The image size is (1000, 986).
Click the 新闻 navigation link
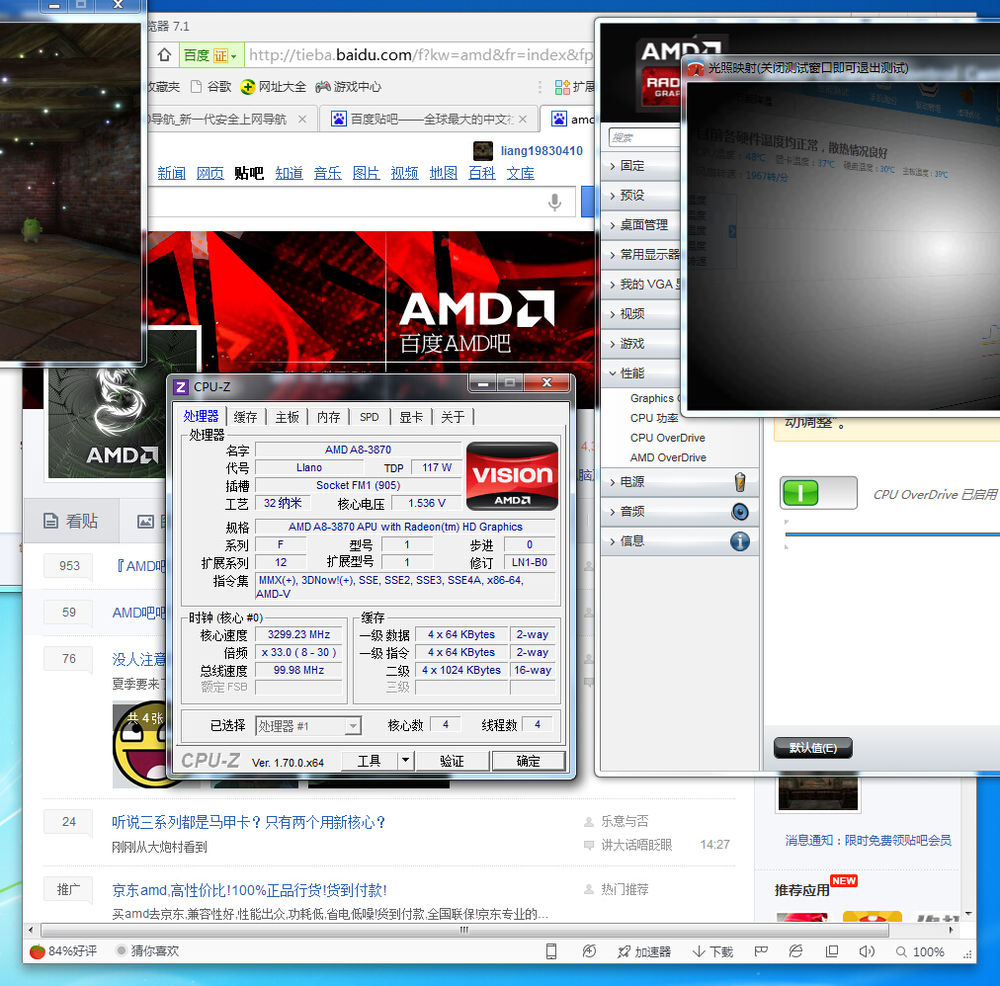coord(171,173)
